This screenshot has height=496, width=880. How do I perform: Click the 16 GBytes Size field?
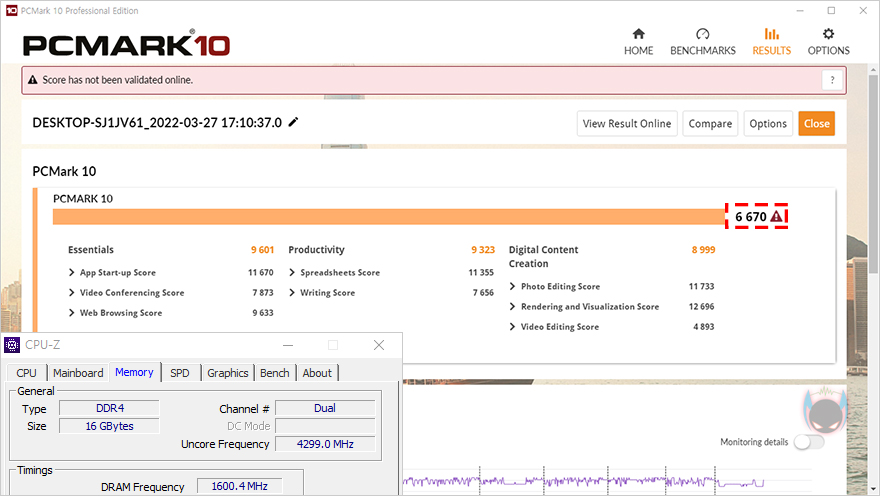pos(109,426)
